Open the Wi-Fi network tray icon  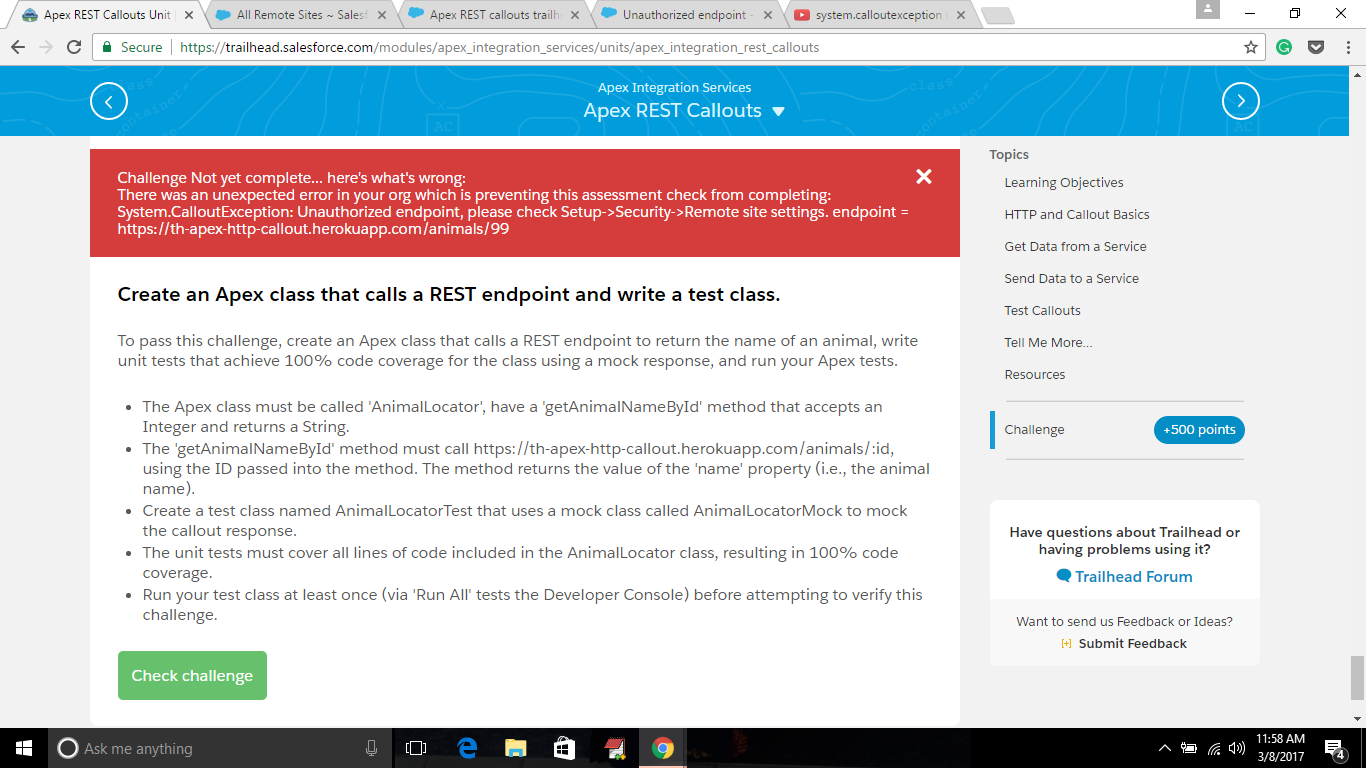tap(1214, 748)
